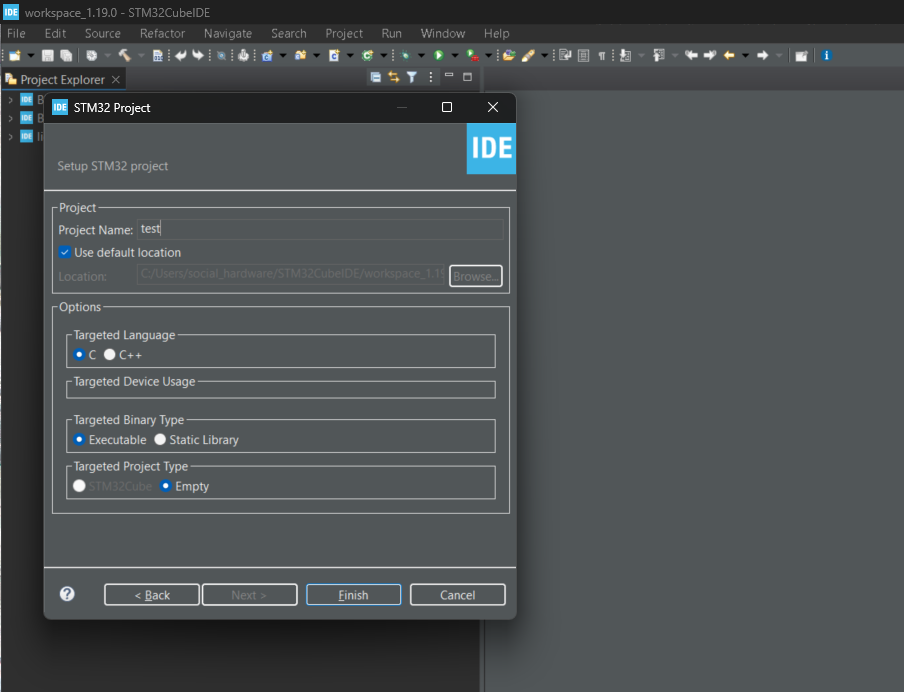Click the Project Name input field
The image size is (904, 692).
[x=320, y=229]
